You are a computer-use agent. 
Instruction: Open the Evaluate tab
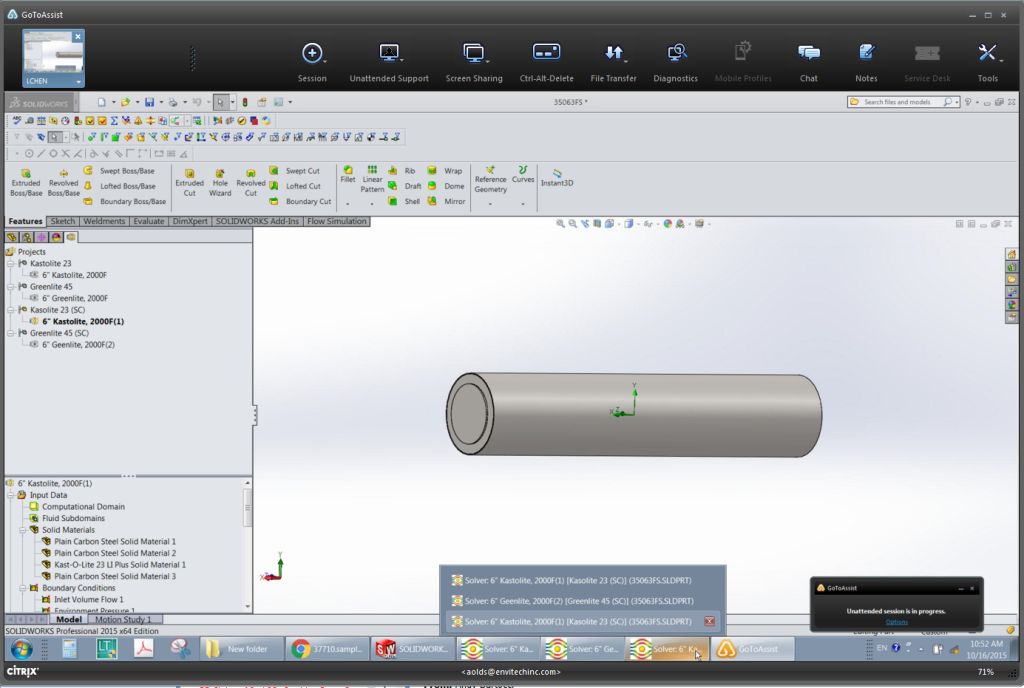[x=149, y=221]
